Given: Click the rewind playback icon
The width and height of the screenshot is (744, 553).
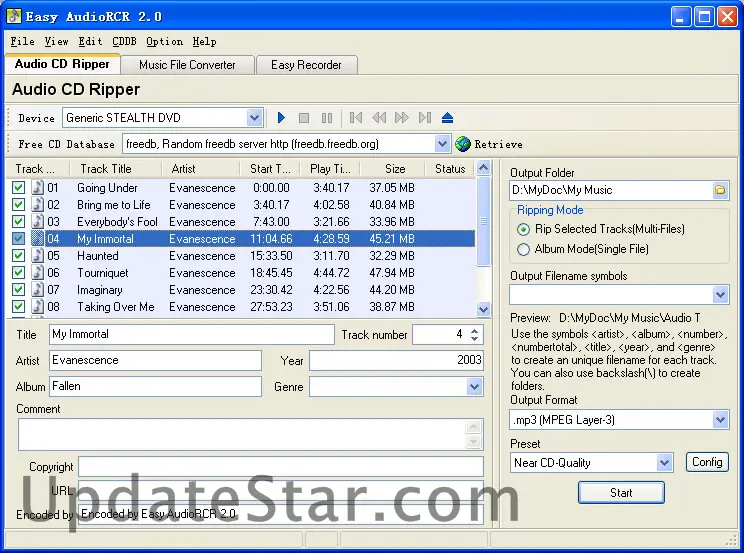Looking at the screenshot, I should pos(379,118).
